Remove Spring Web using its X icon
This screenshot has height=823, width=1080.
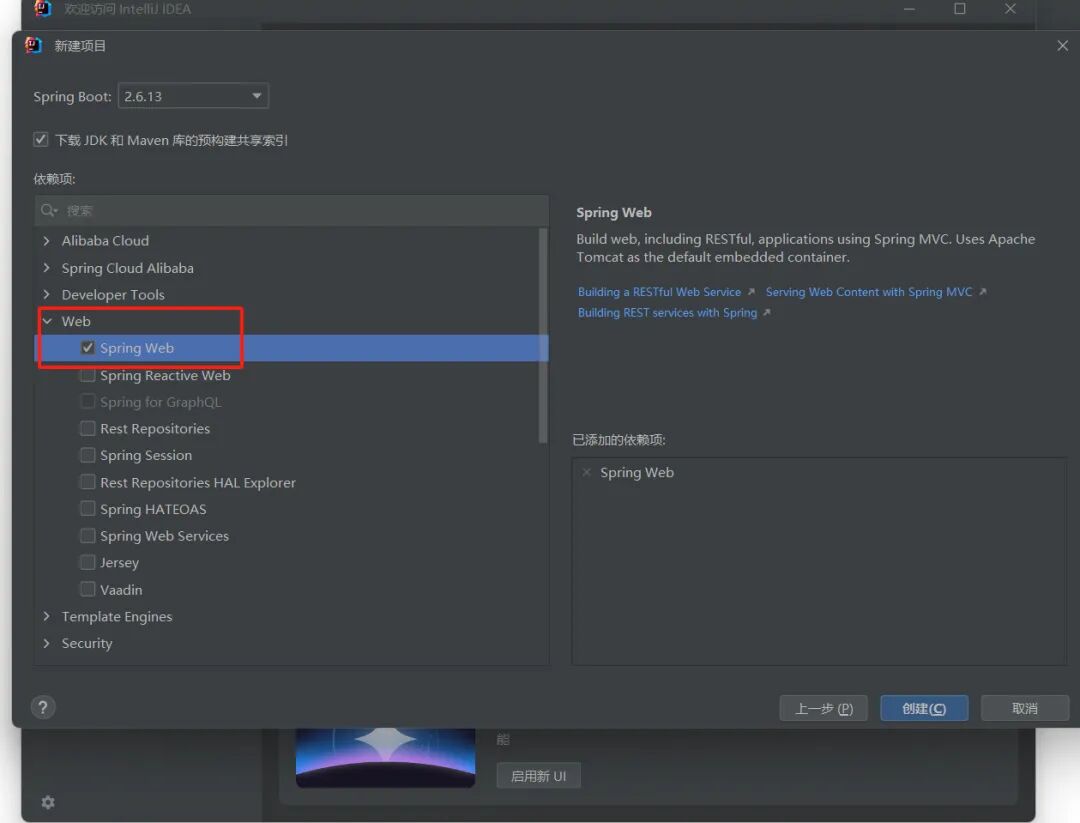click(x=586, y=472)
